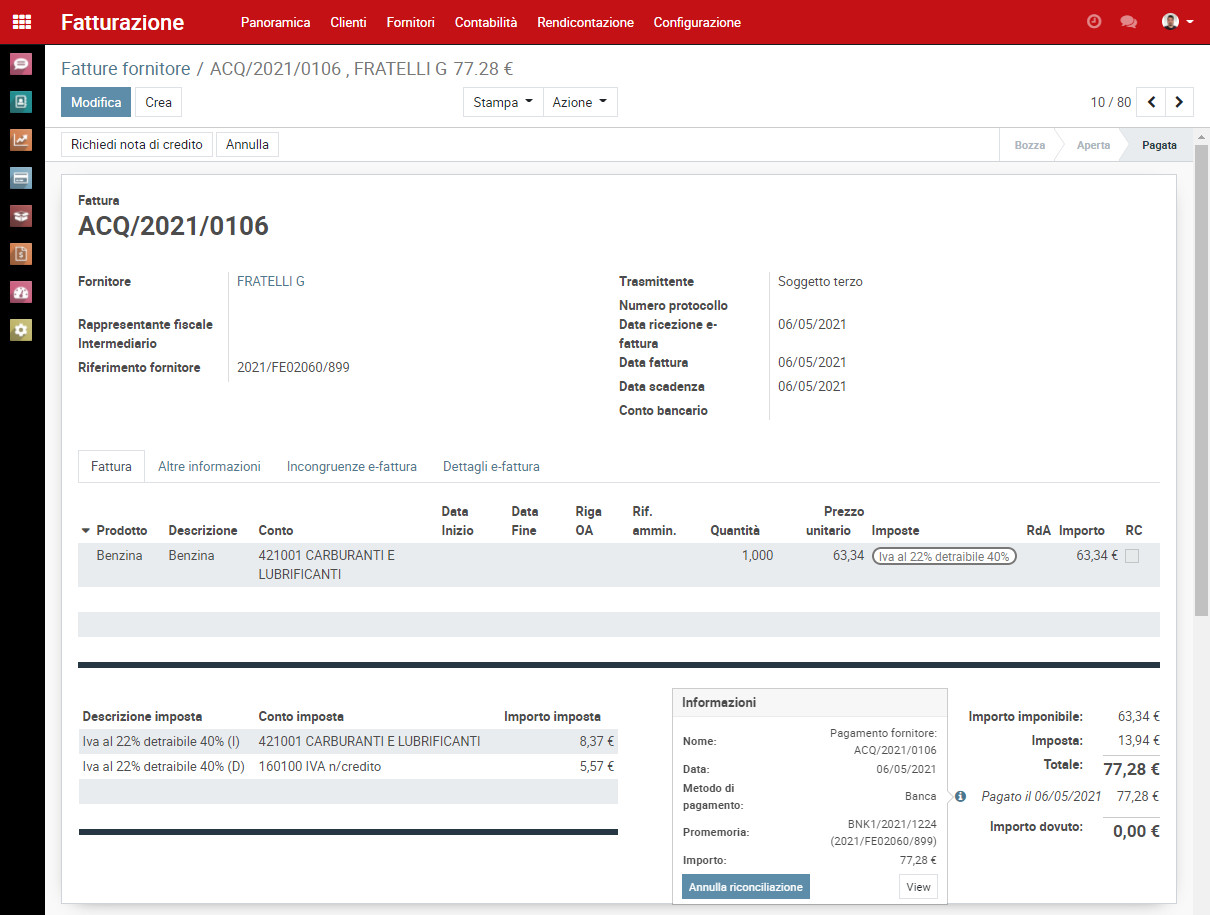
Task: Click the Imposte column header
Action: [895, 531]
